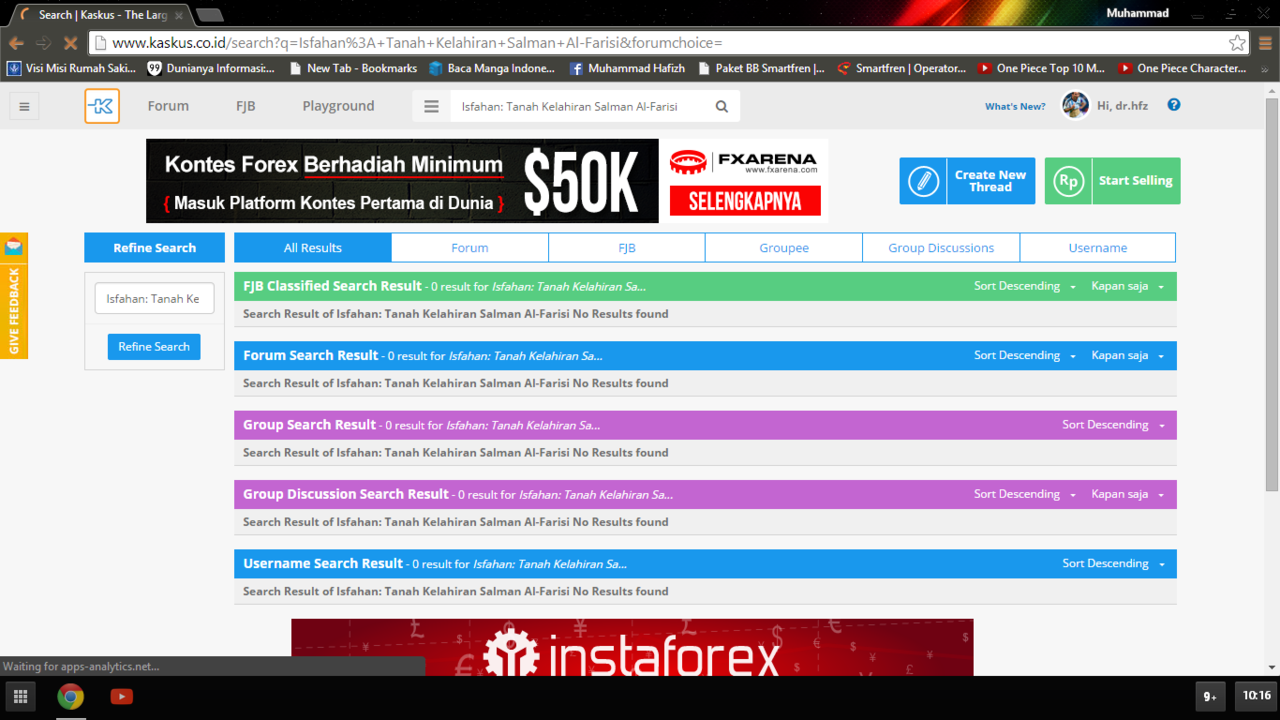This screenshot has height=720, width=1280.
Task: Click the page vertical scrollbar
Action: pos(1272,294)
